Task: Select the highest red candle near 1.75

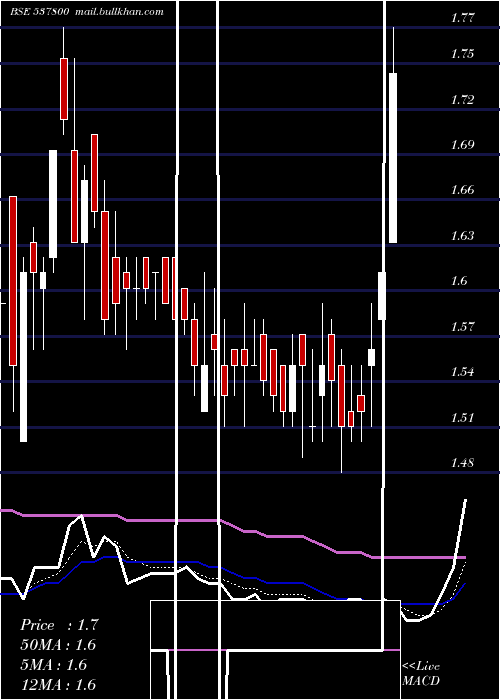Action: coord(64,89)
